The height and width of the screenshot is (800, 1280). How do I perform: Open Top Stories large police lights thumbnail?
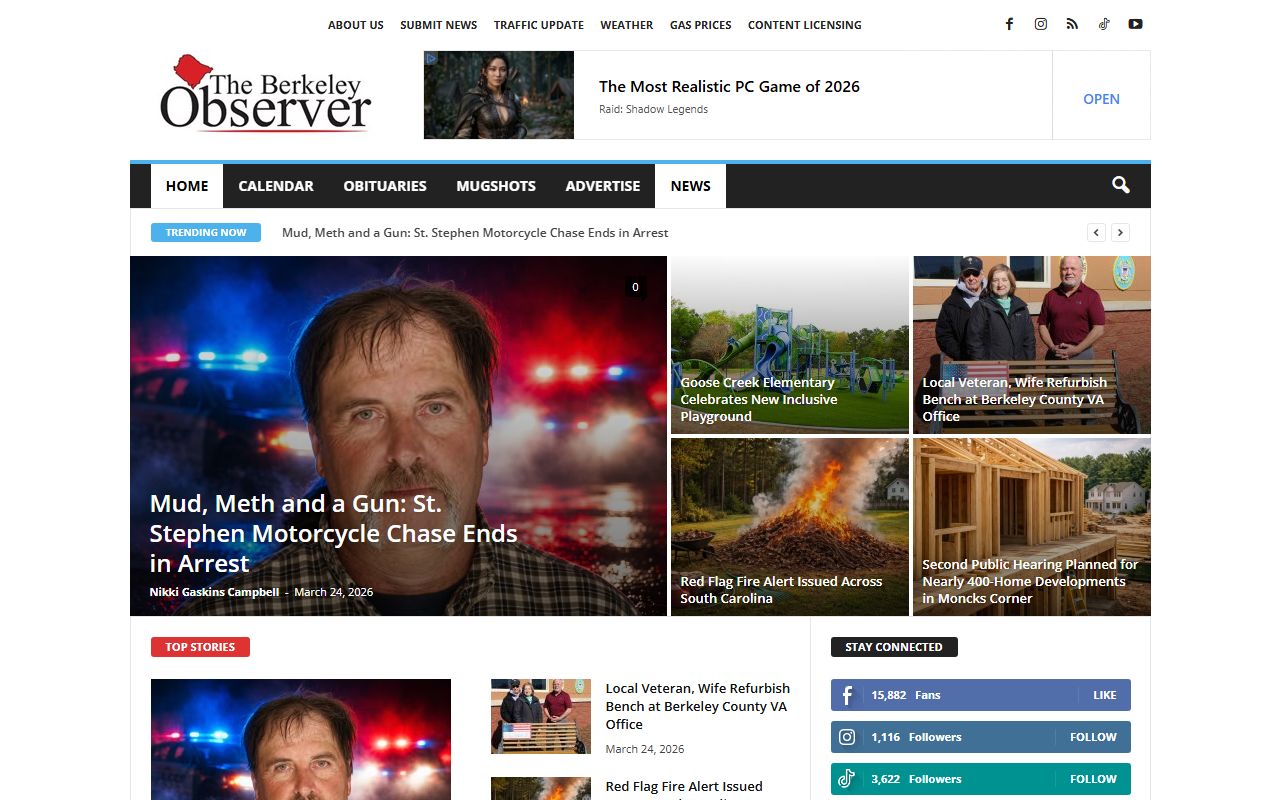pos(301,739)
